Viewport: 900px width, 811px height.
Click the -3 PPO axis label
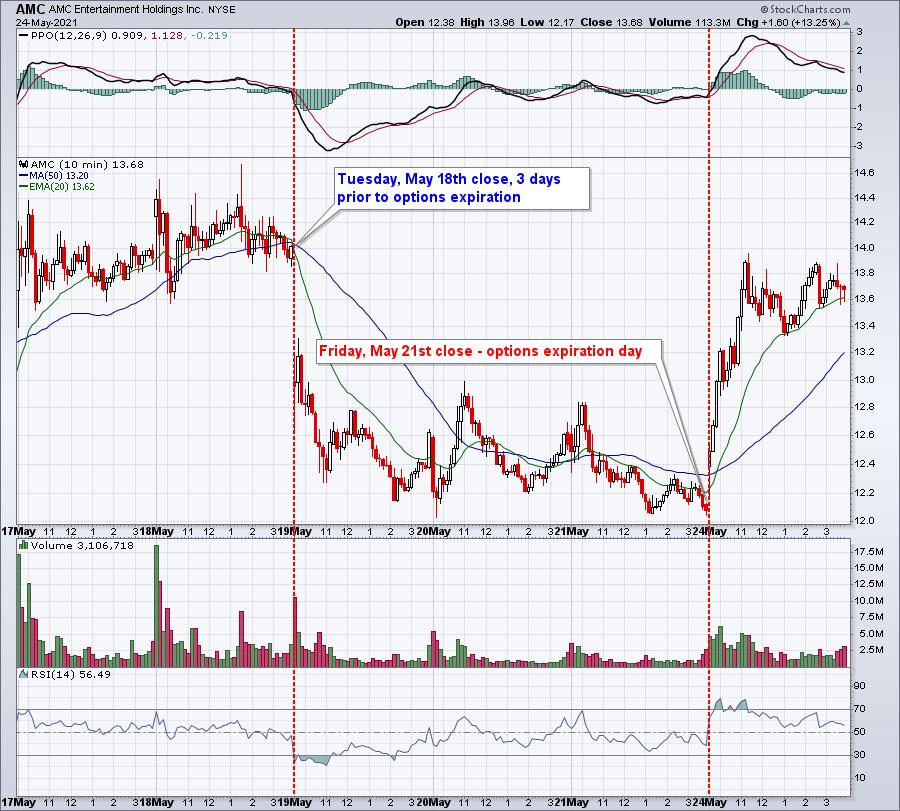coord(858,146)
